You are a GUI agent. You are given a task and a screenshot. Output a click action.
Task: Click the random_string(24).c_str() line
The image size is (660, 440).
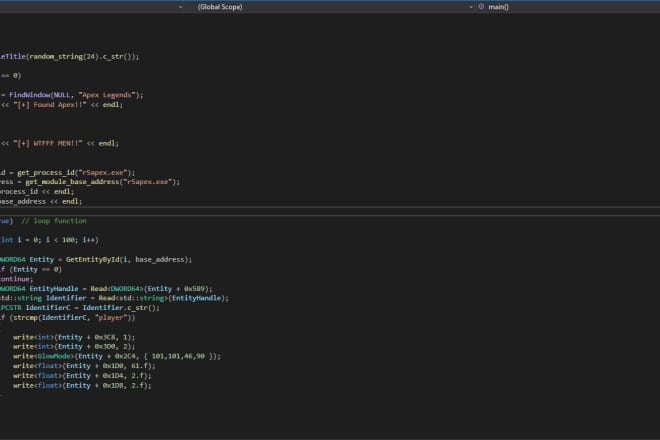[x=69, y=56]
